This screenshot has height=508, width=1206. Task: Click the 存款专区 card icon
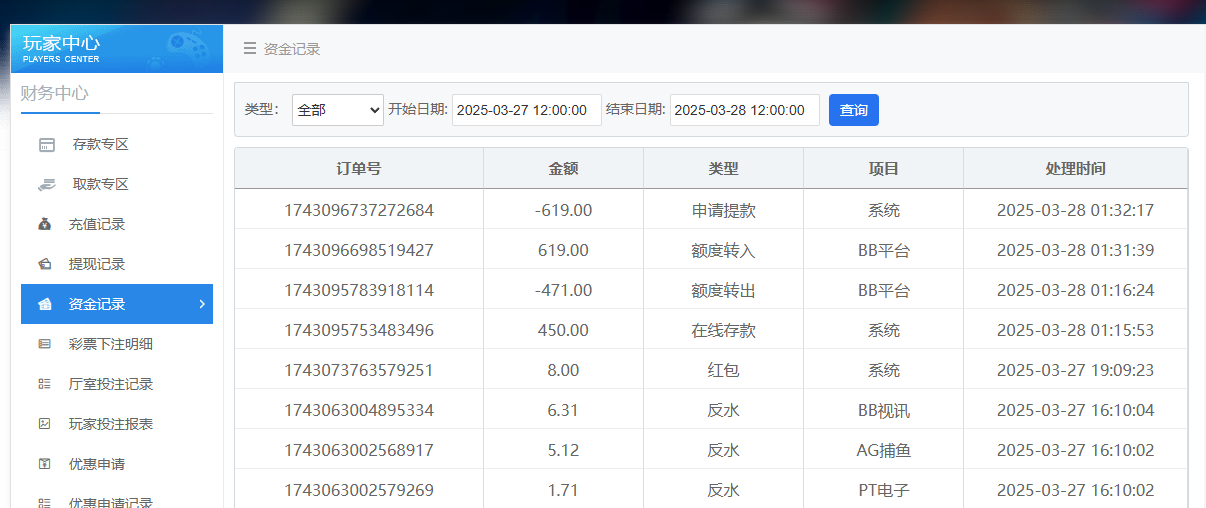click(x=46, y=145)
